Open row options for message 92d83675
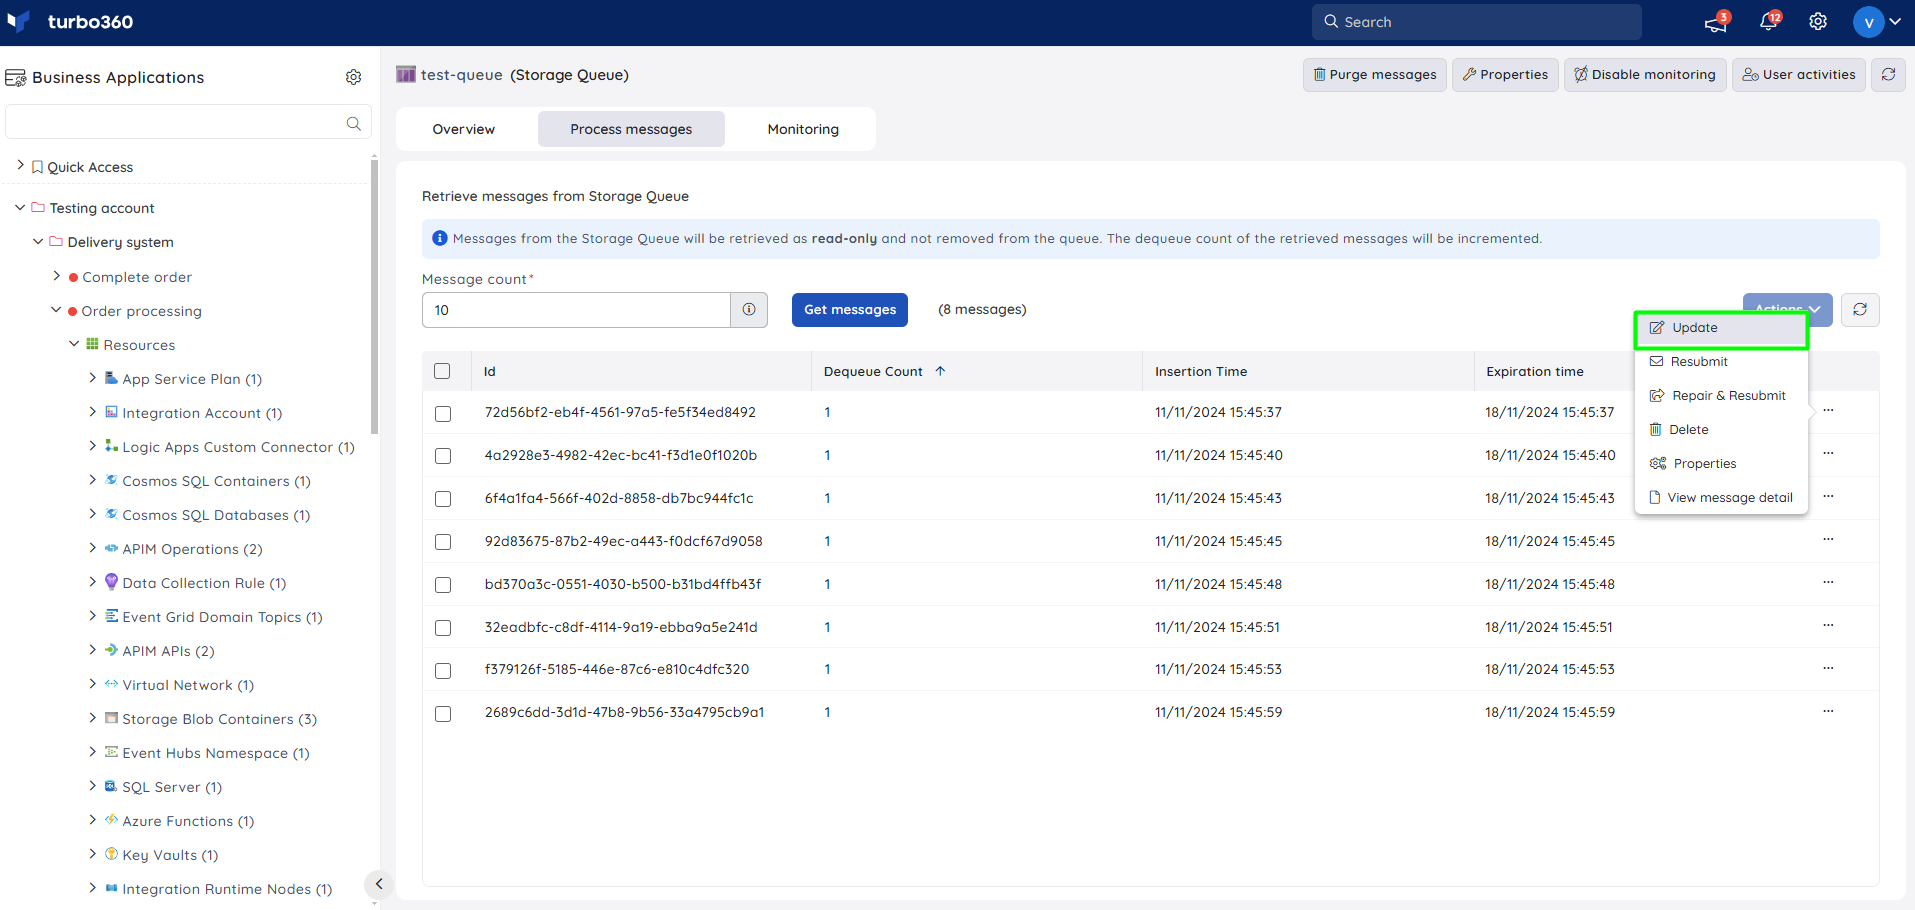 [x=1828, y=540]
